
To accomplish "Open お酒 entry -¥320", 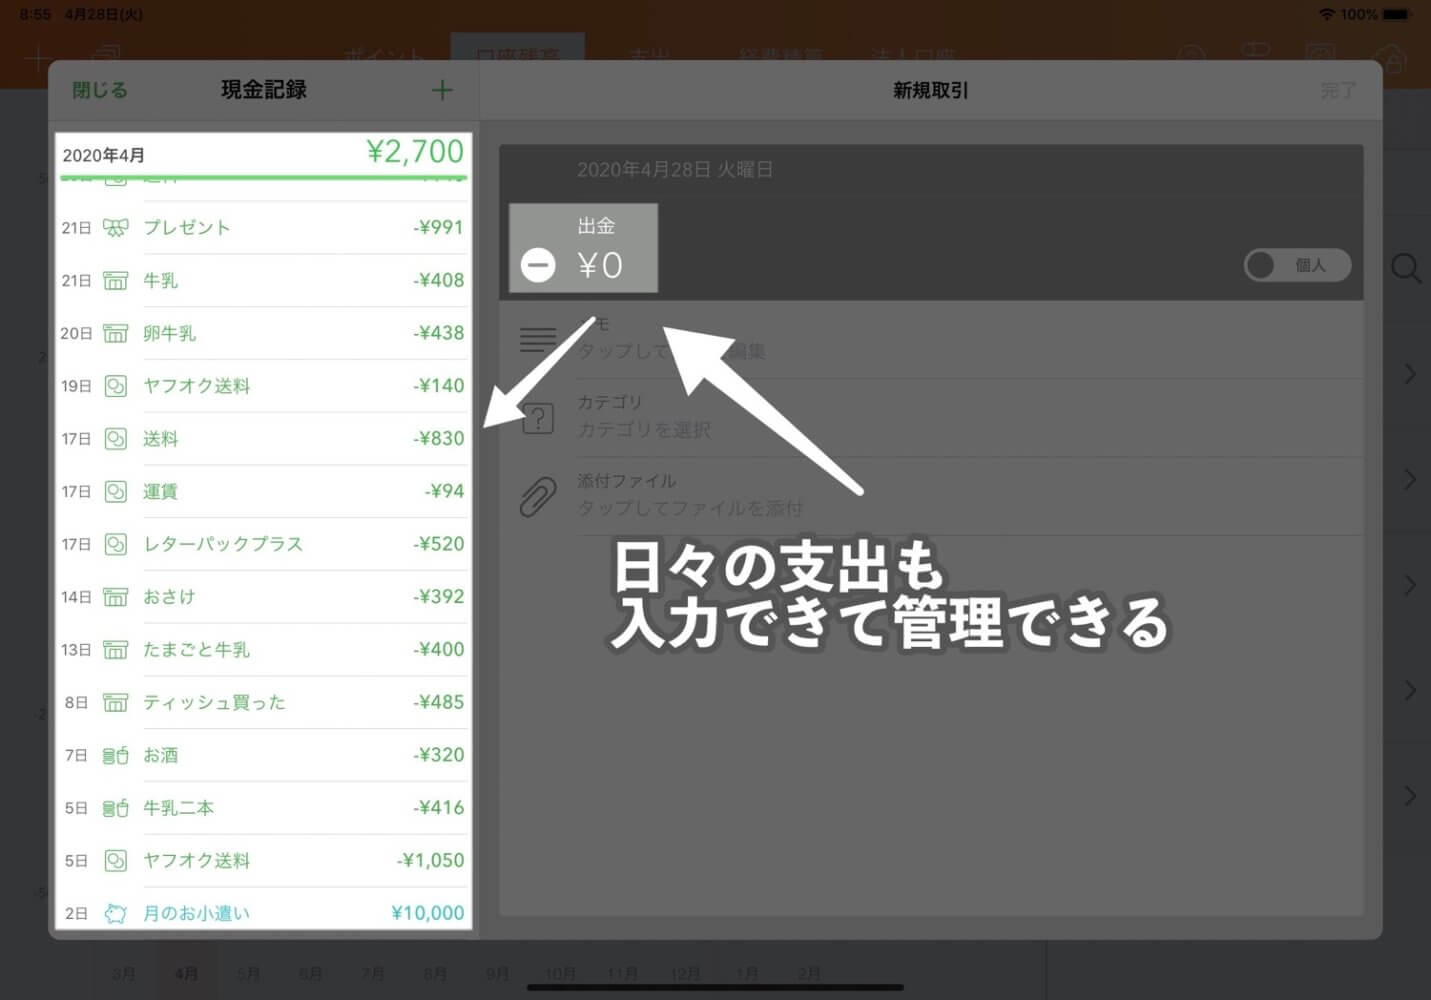I will (x=263, y=755).
